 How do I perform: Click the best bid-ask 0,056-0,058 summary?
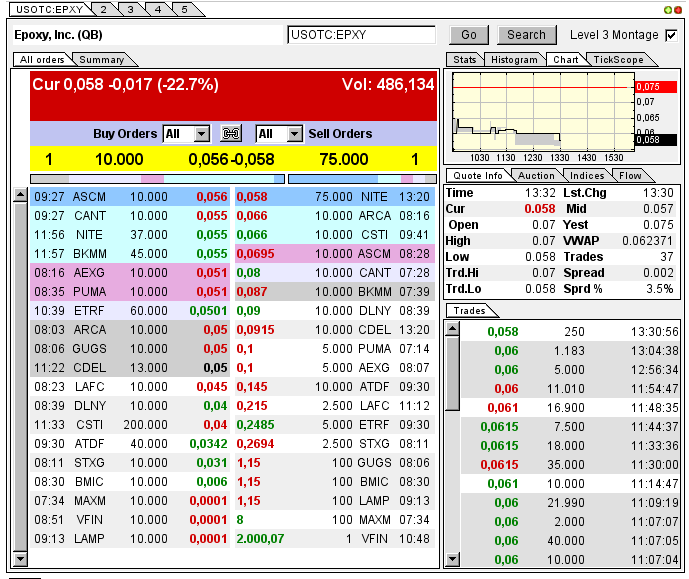tap(231, 159)
